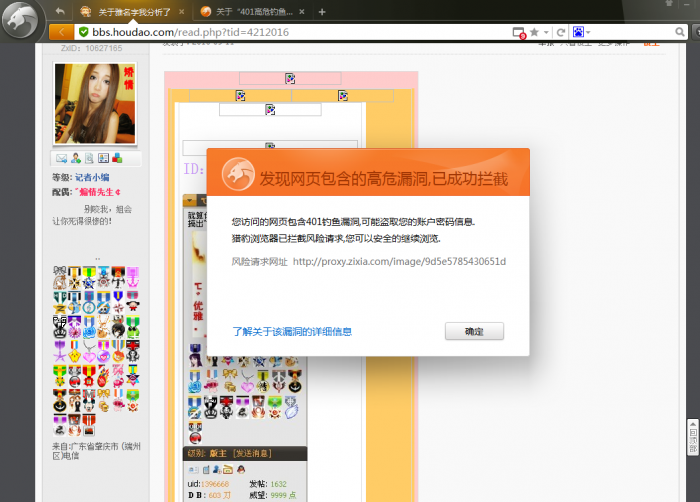View profile document icon under avatar
The image size is (700, 502).
[x=89, y=158]
